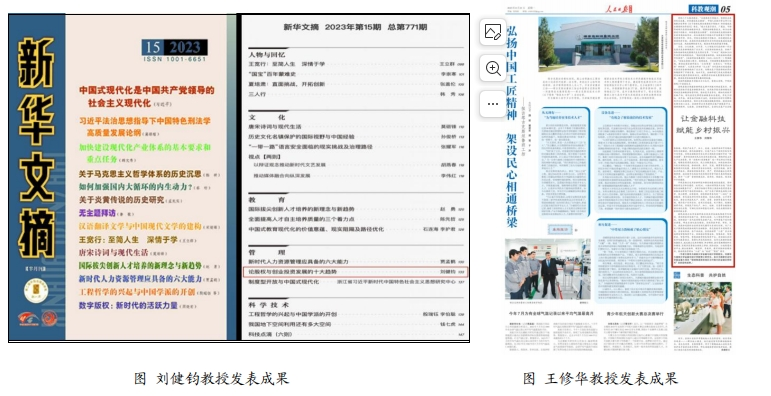
Task: Click the caption 图 王修华教授发表成果
Action: click(600, 378)
